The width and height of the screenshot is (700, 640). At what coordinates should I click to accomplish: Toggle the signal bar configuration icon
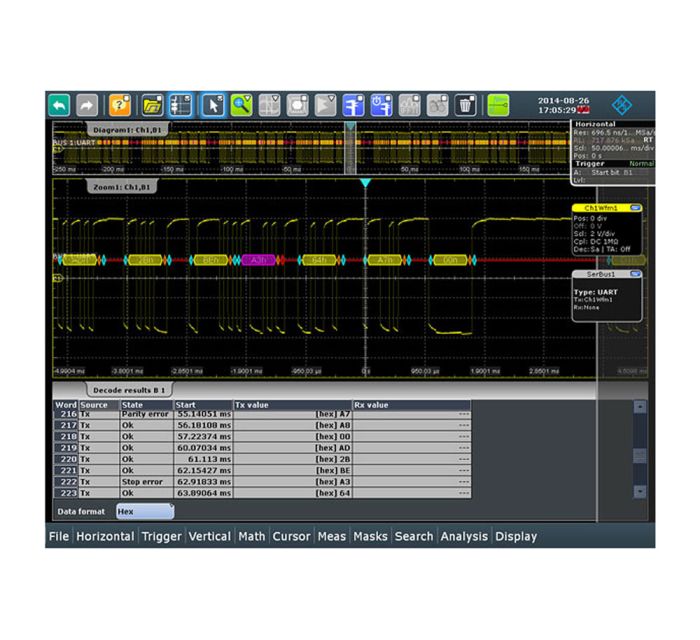coord(180,106)
